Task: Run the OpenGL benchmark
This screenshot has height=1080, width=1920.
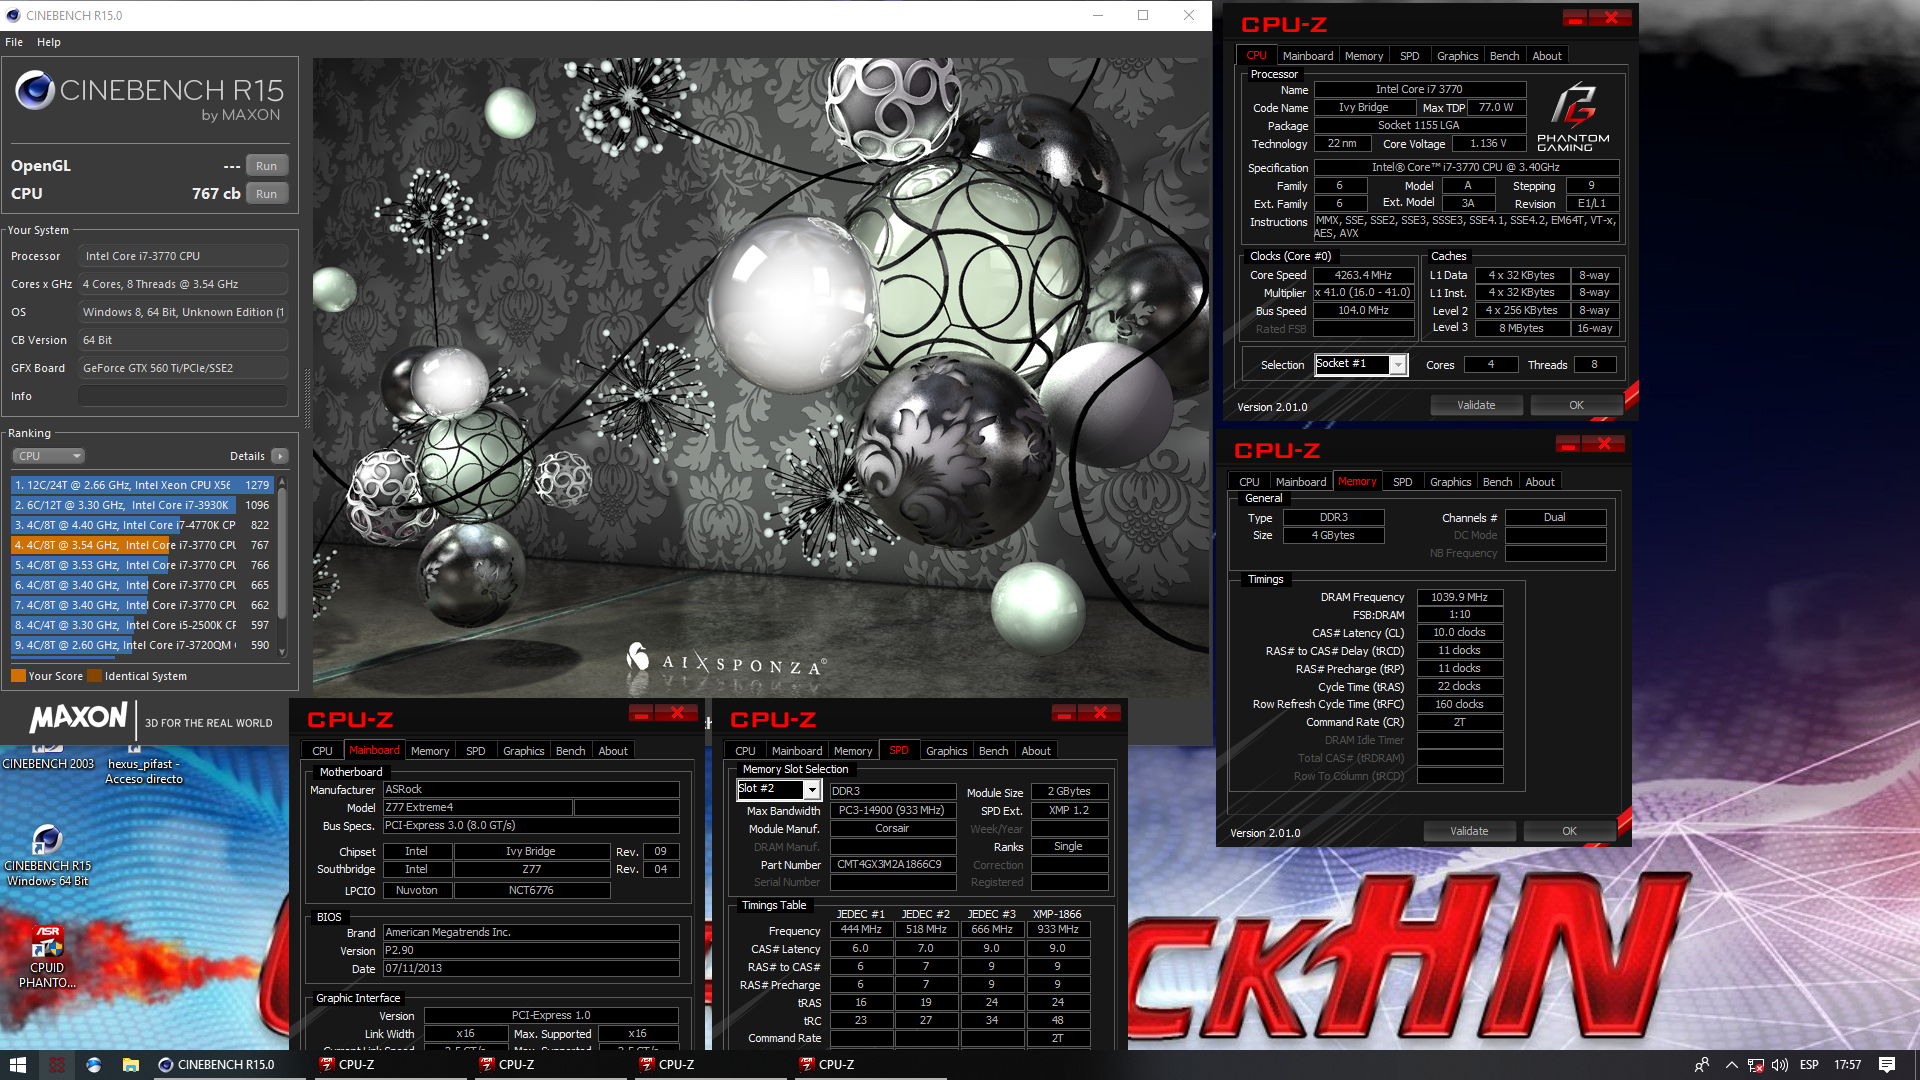Action: coord(266,166)
